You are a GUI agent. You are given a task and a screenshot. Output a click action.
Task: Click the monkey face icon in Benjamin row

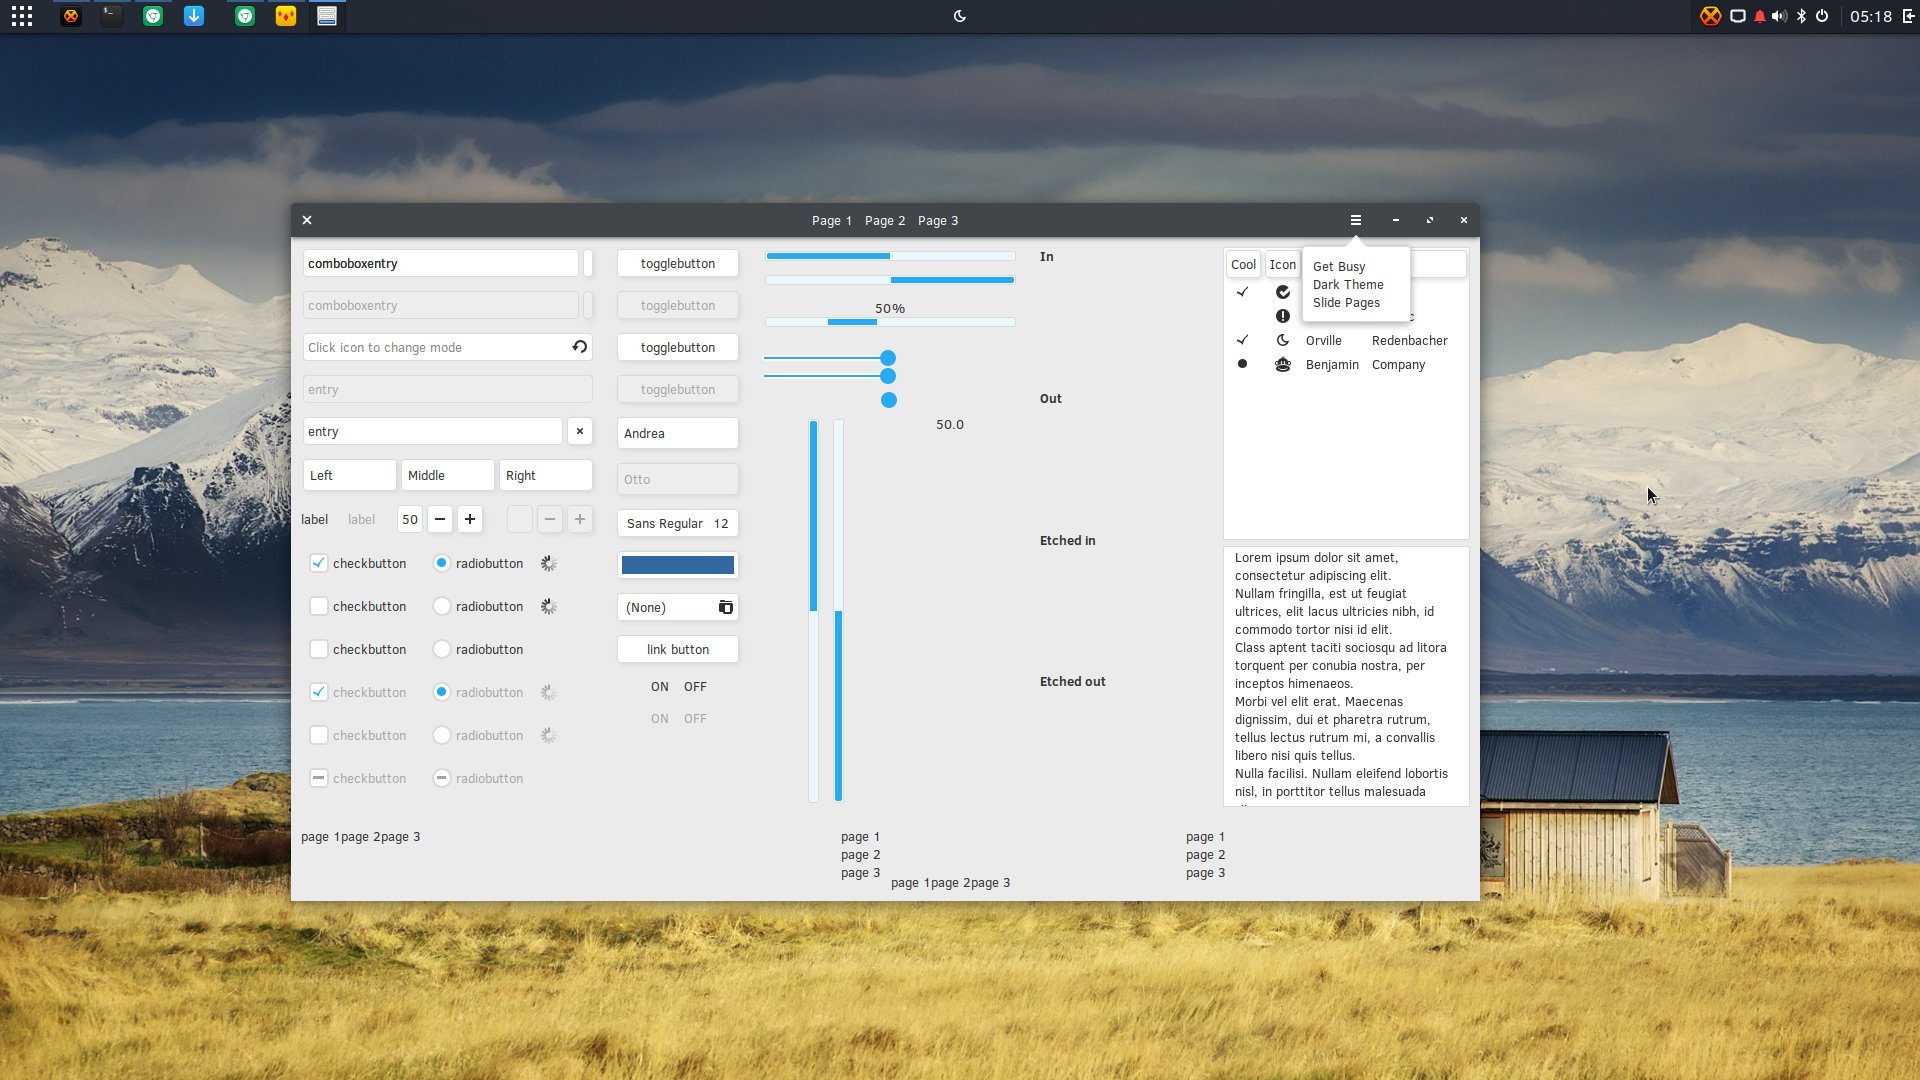1283,364
